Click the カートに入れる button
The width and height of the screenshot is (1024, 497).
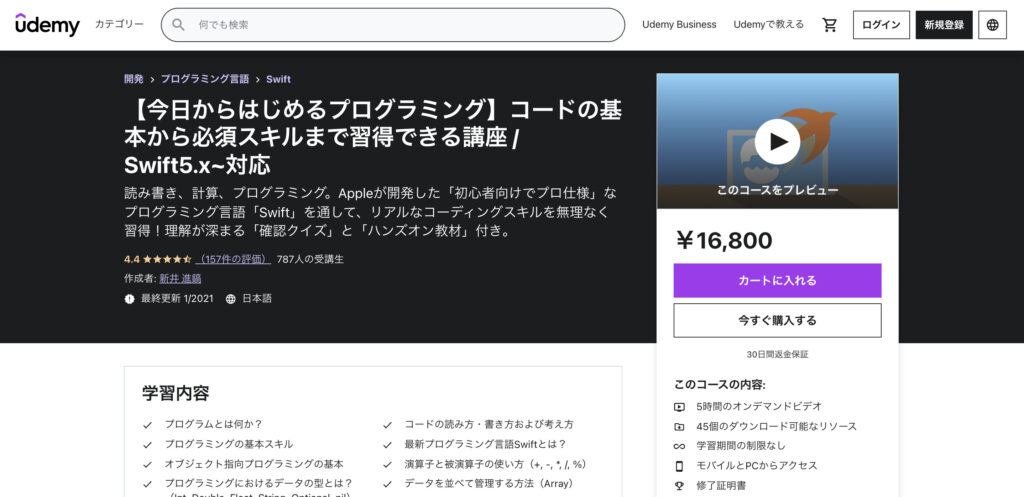pos(777,281)
